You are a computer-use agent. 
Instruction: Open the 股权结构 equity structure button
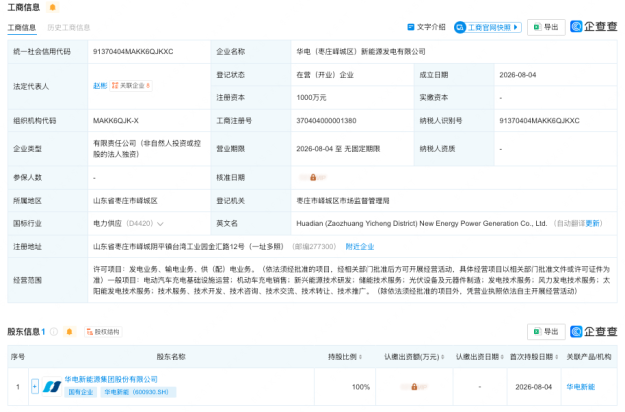[x=103, y=332]
